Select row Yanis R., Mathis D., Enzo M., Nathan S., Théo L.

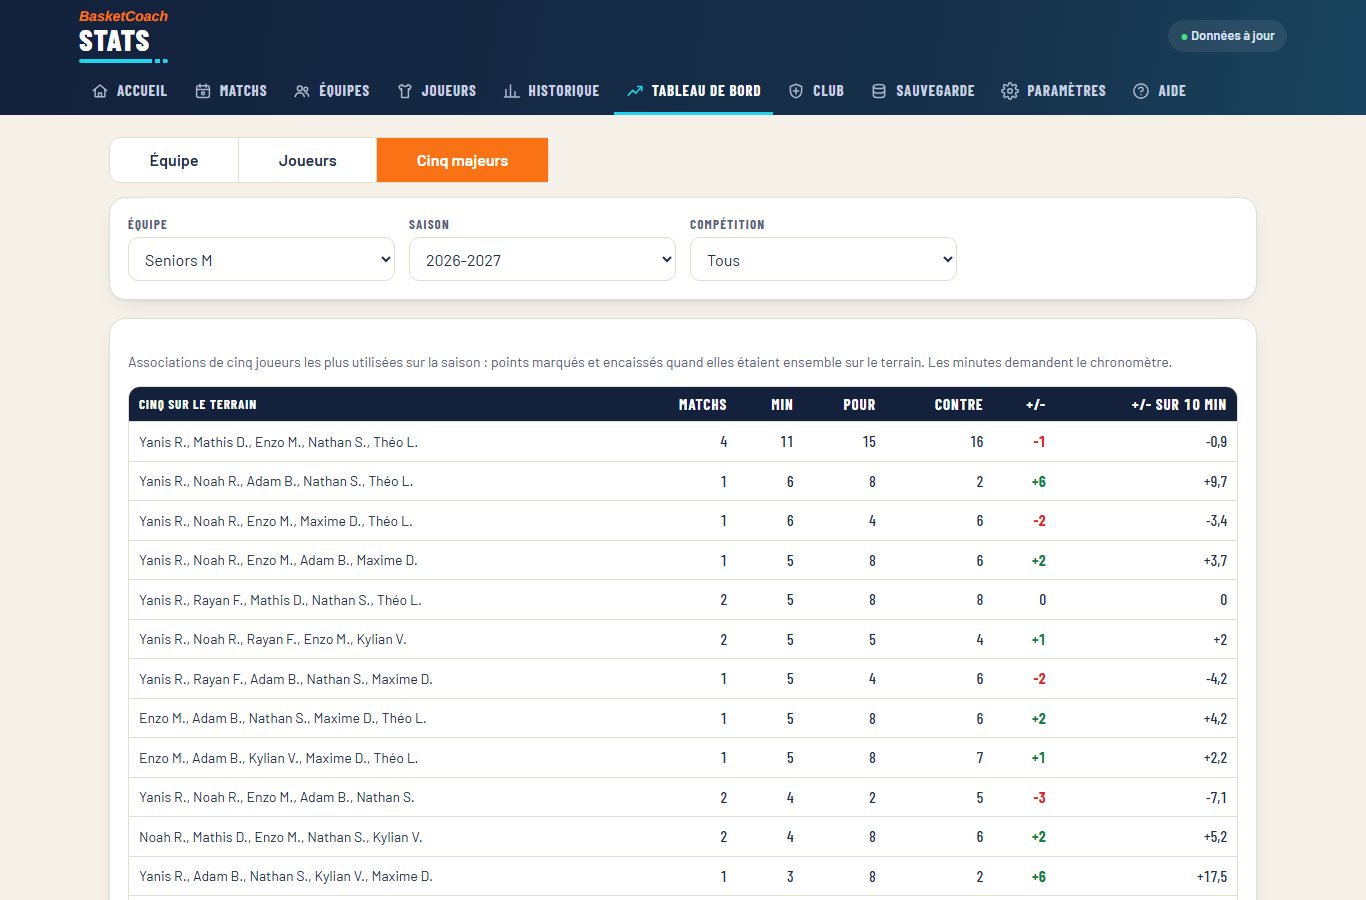point(683,442)
